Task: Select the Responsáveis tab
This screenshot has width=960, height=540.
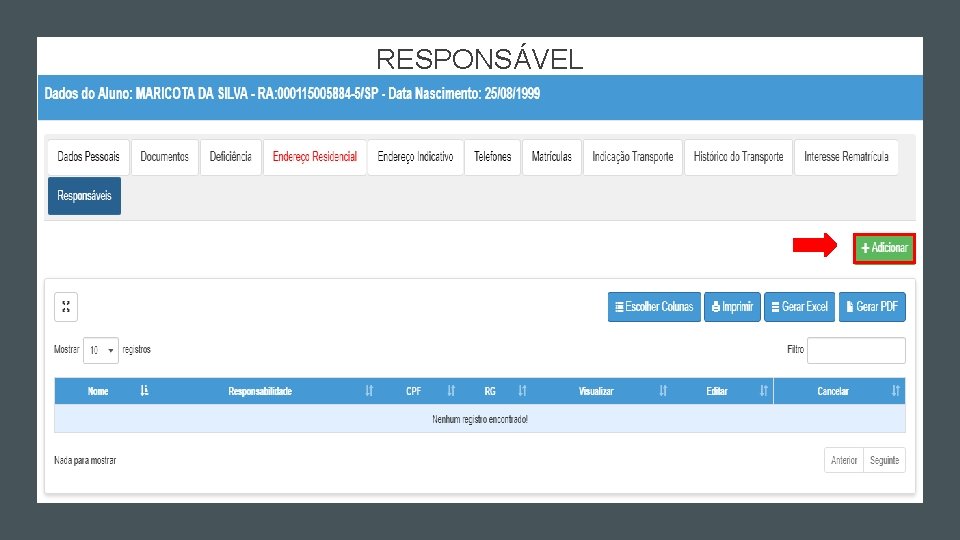Action: click(x=84, y=196)
